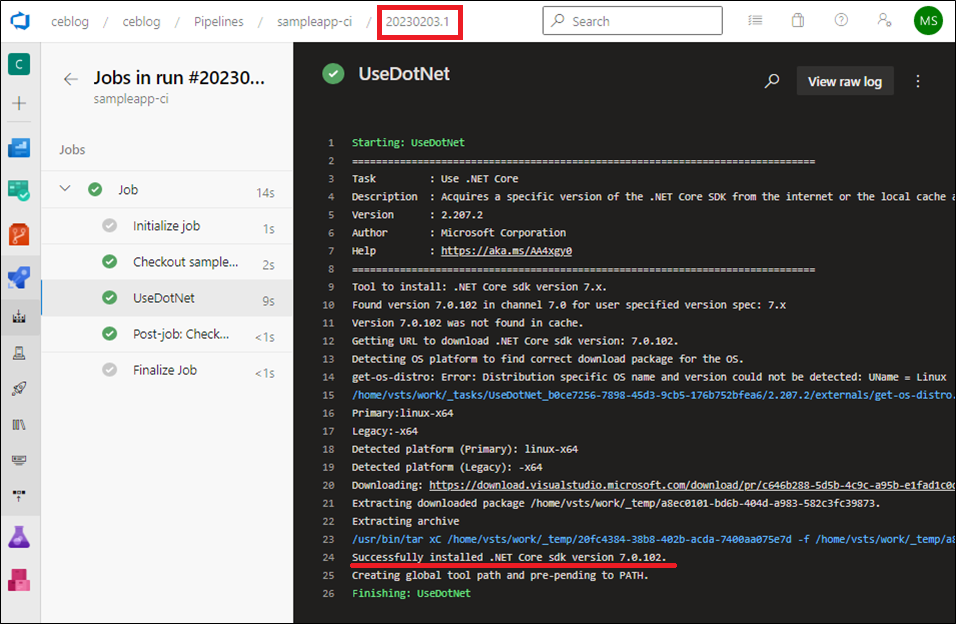
Task: Open the Azure DevOps home logo
Action: click(x=20, y=21)
